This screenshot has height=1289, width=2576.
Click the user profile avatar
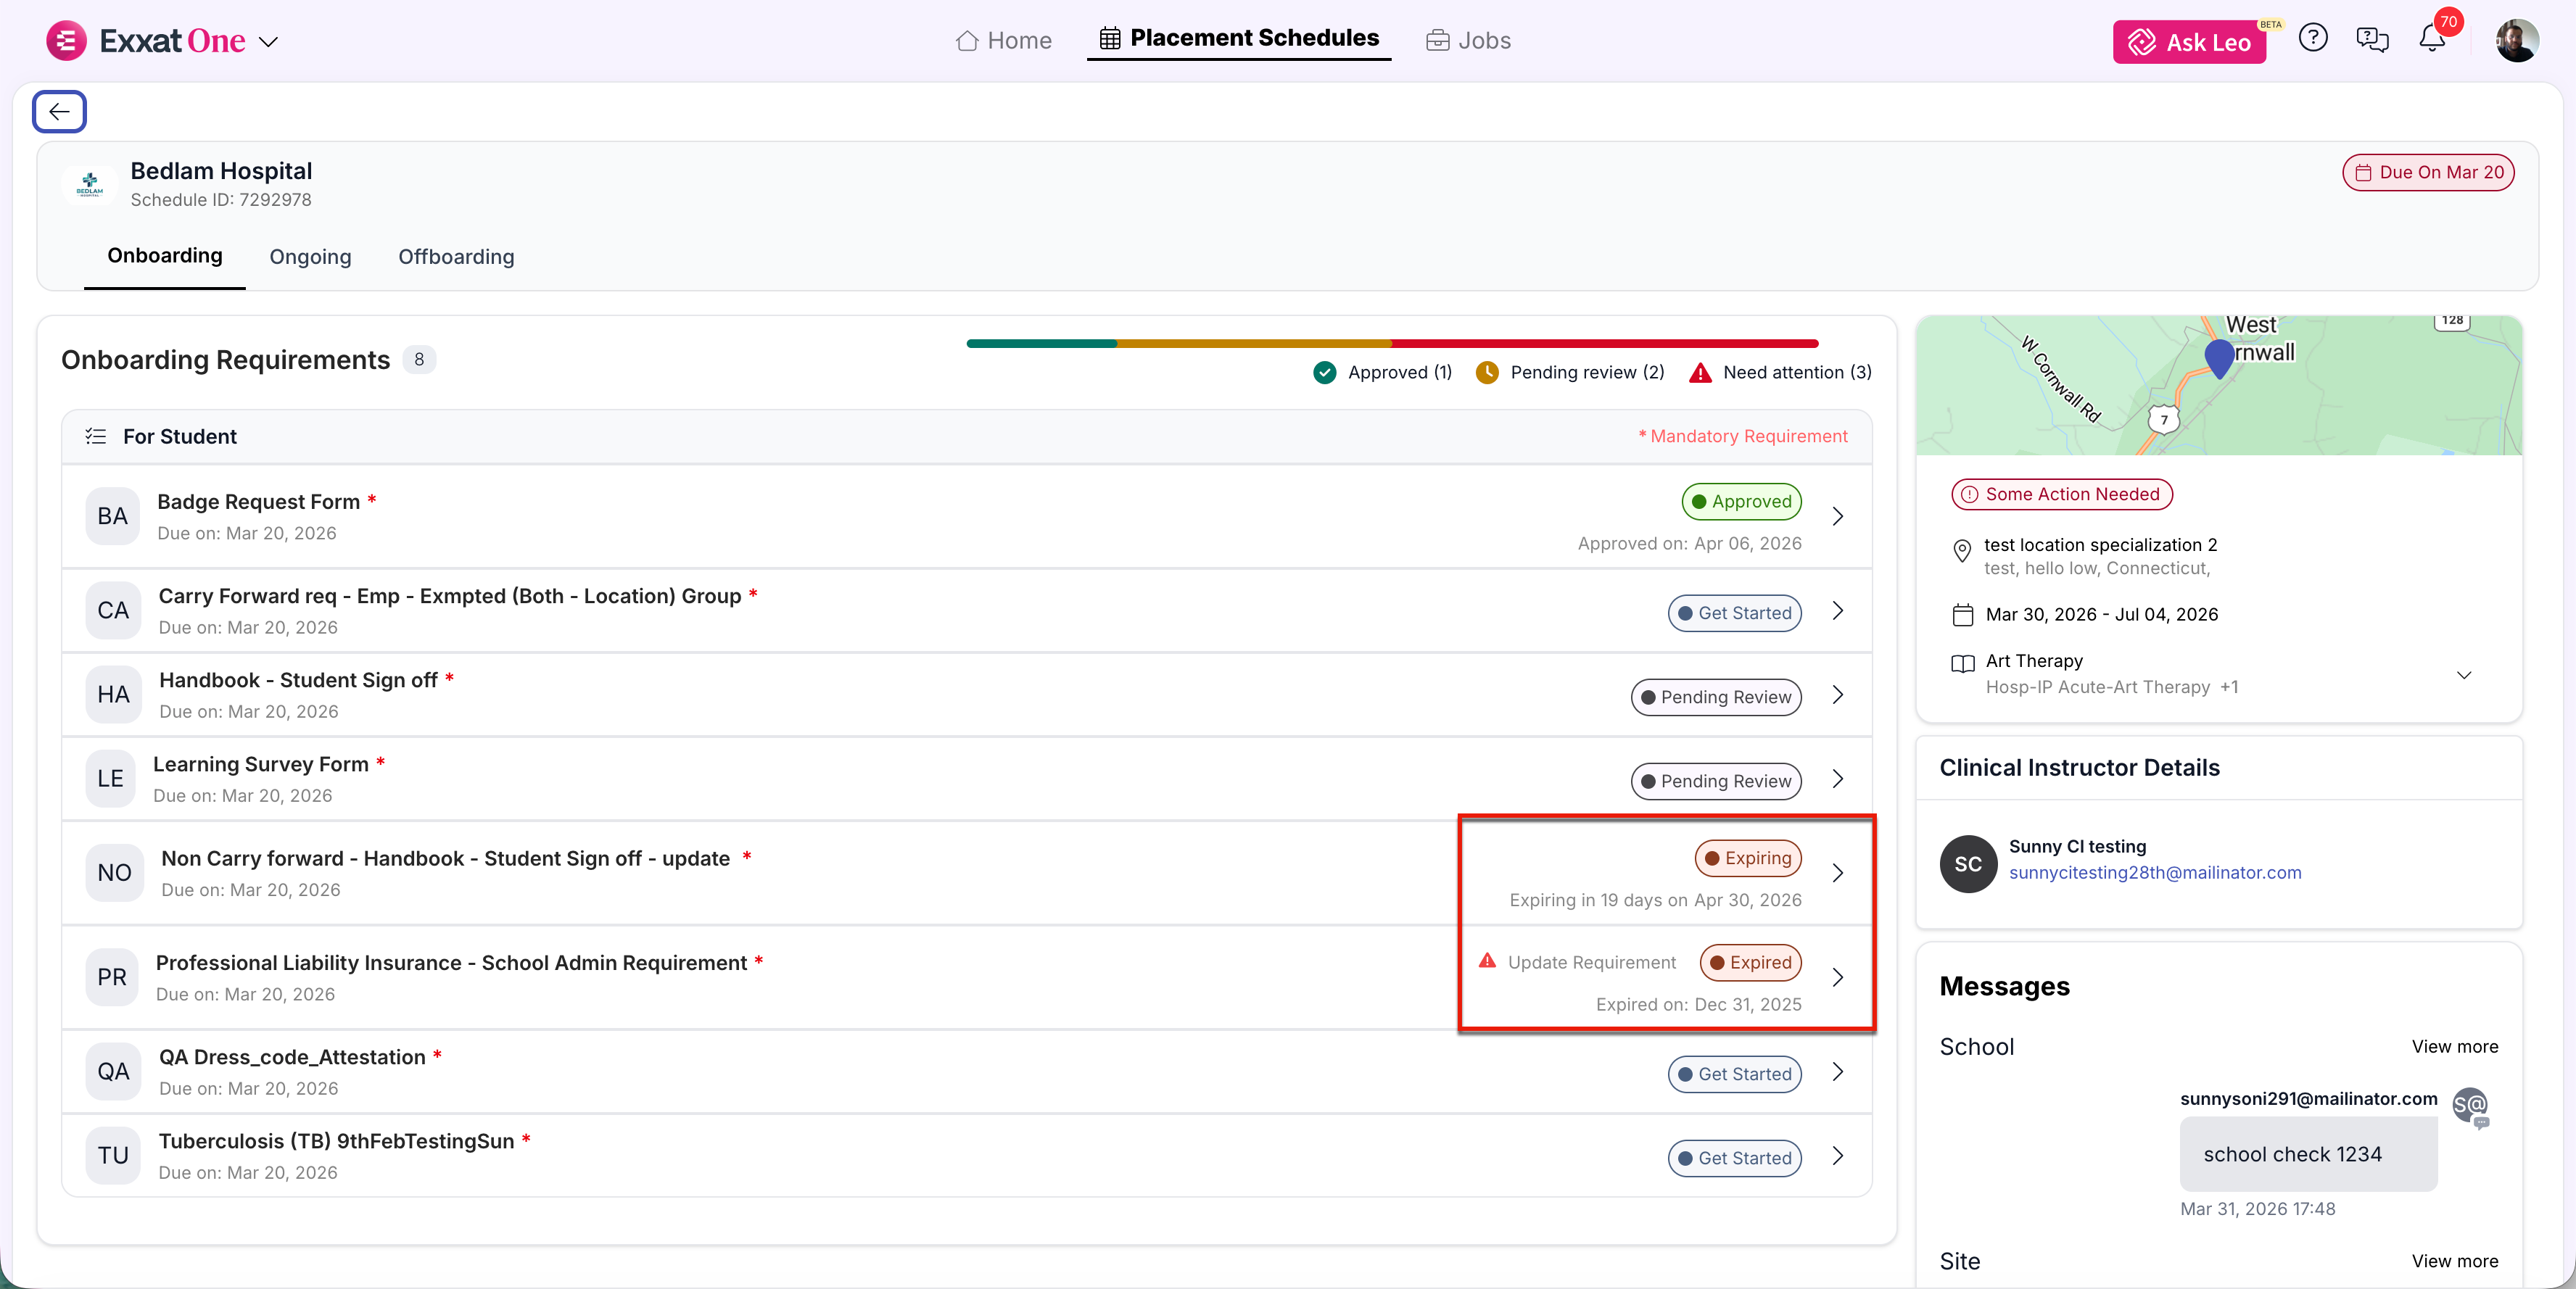(x=2516, y=41)
